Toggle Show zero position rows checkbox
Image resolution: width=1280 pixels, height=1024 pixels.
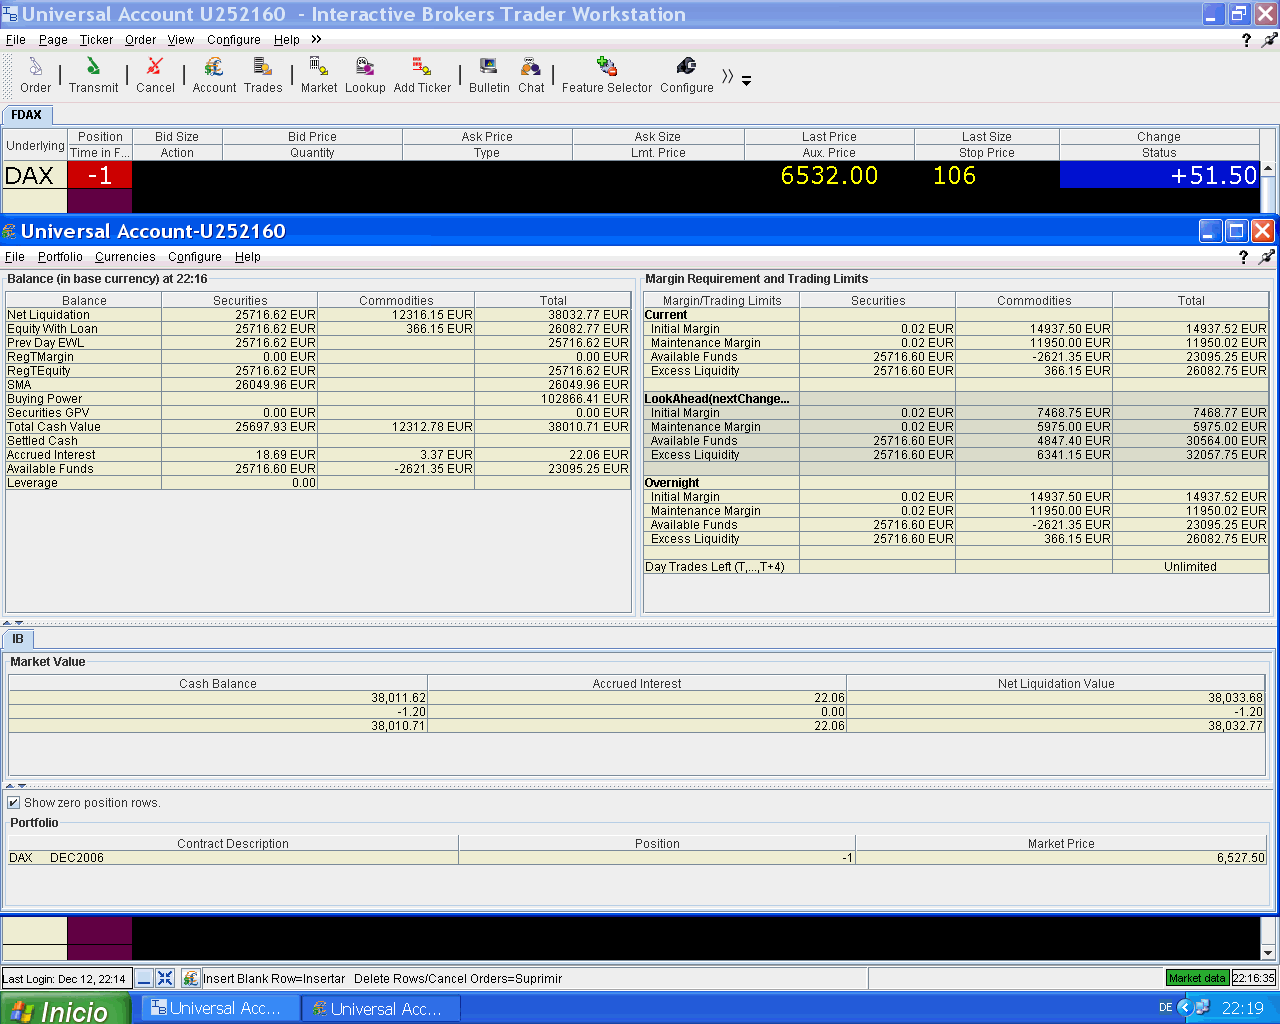click(x=14, y=802)
